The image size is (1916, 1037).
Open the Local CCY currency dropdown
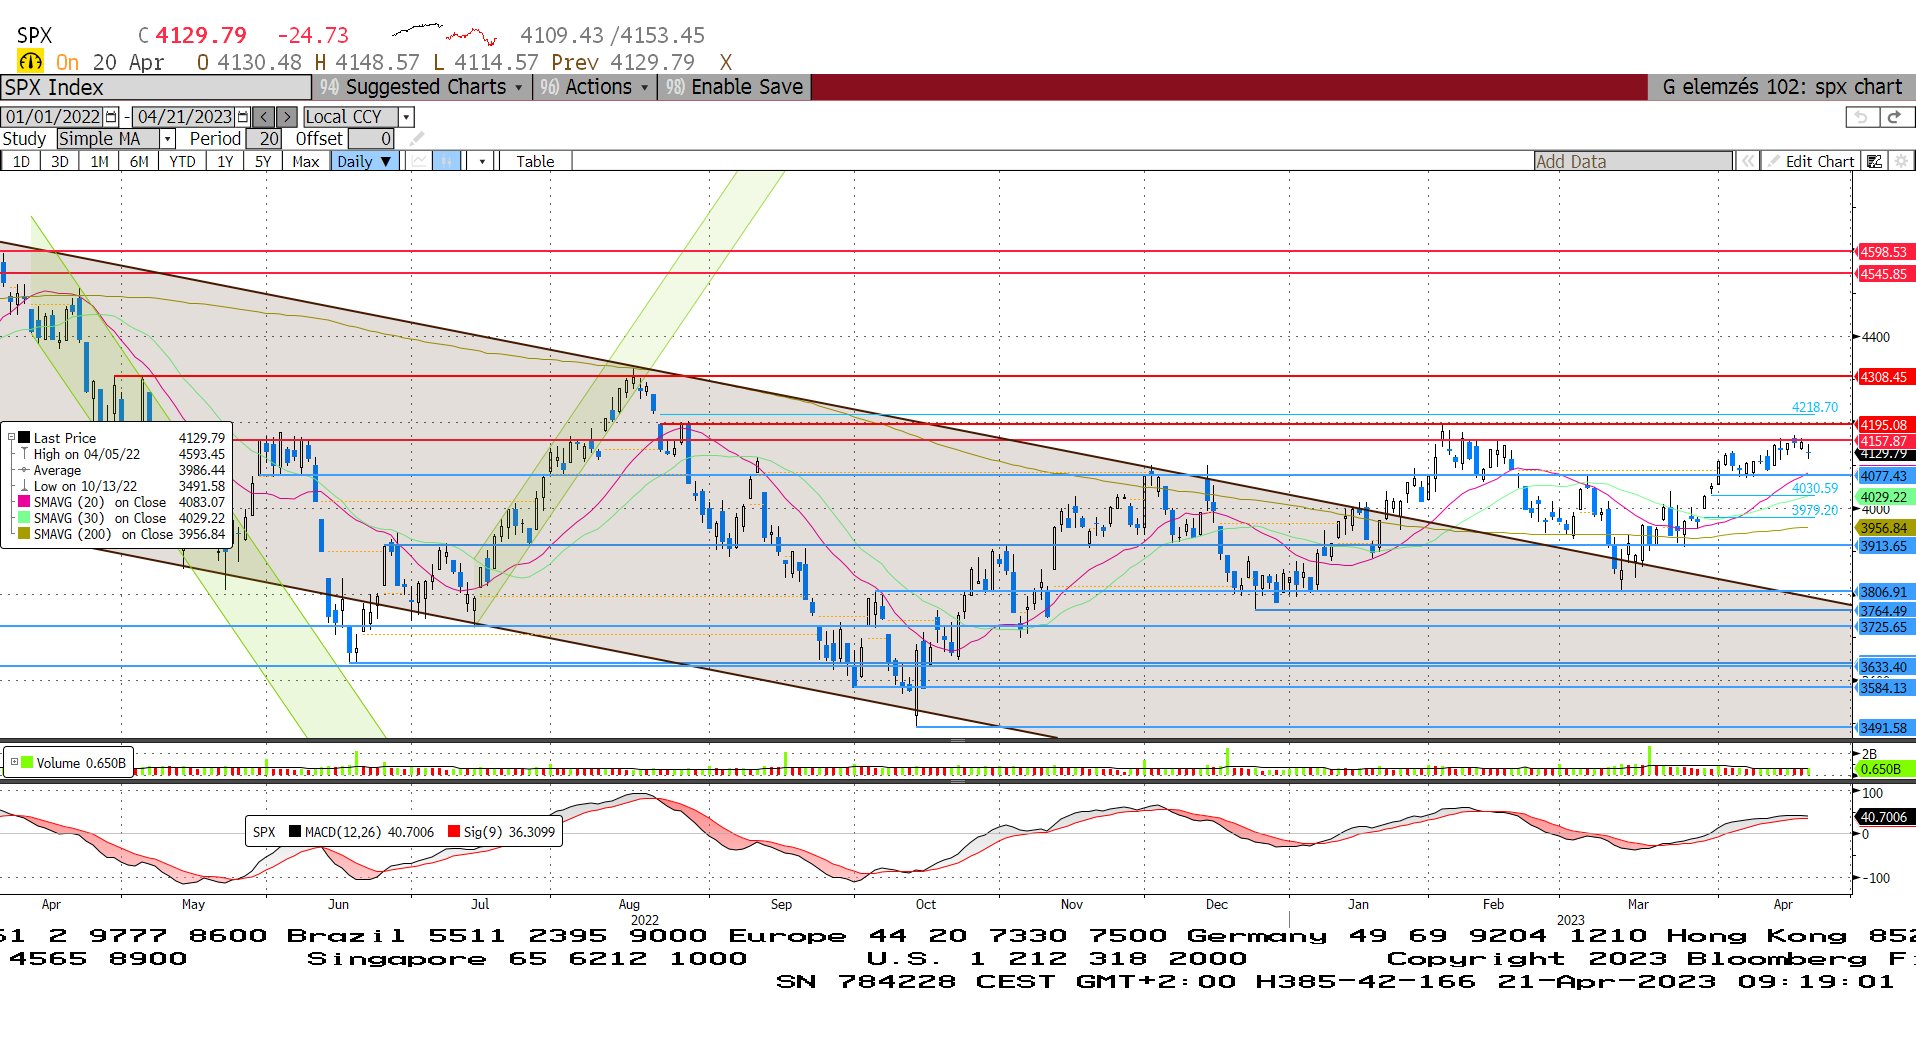pos(406,117)
